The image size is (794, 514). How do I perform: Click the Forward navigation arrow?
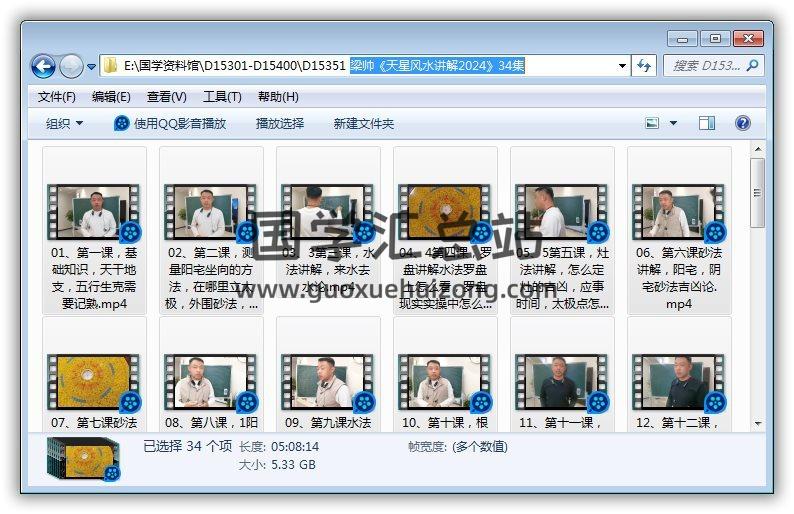click(x=71, y=67)
